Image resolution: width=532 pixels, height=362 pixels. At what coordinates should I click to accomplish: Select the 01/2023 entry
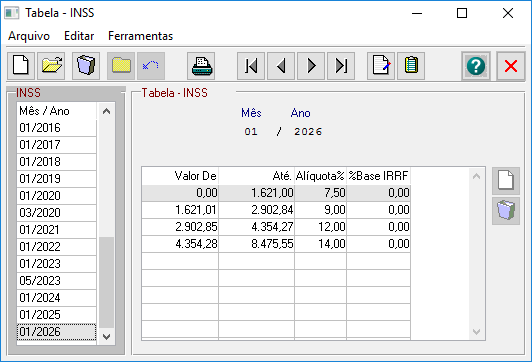56,264
